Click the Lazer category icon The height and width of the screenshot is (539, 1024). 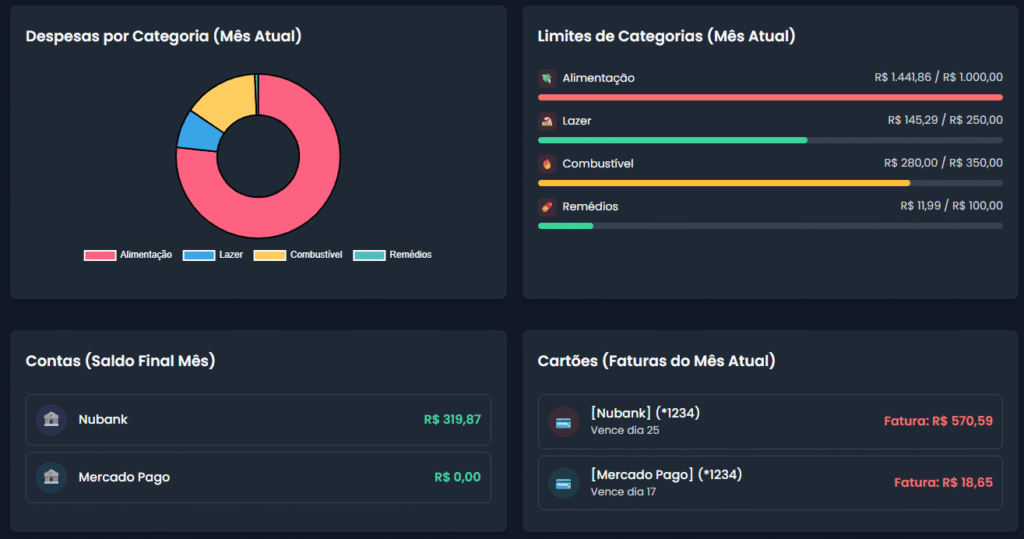point(547,121)
